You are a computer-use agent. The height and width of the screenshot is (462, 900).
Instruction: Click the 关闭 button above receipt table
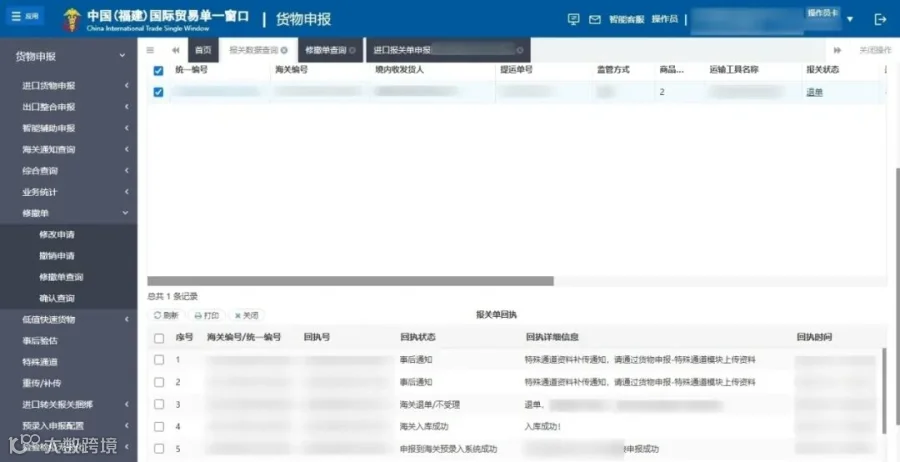247,315
